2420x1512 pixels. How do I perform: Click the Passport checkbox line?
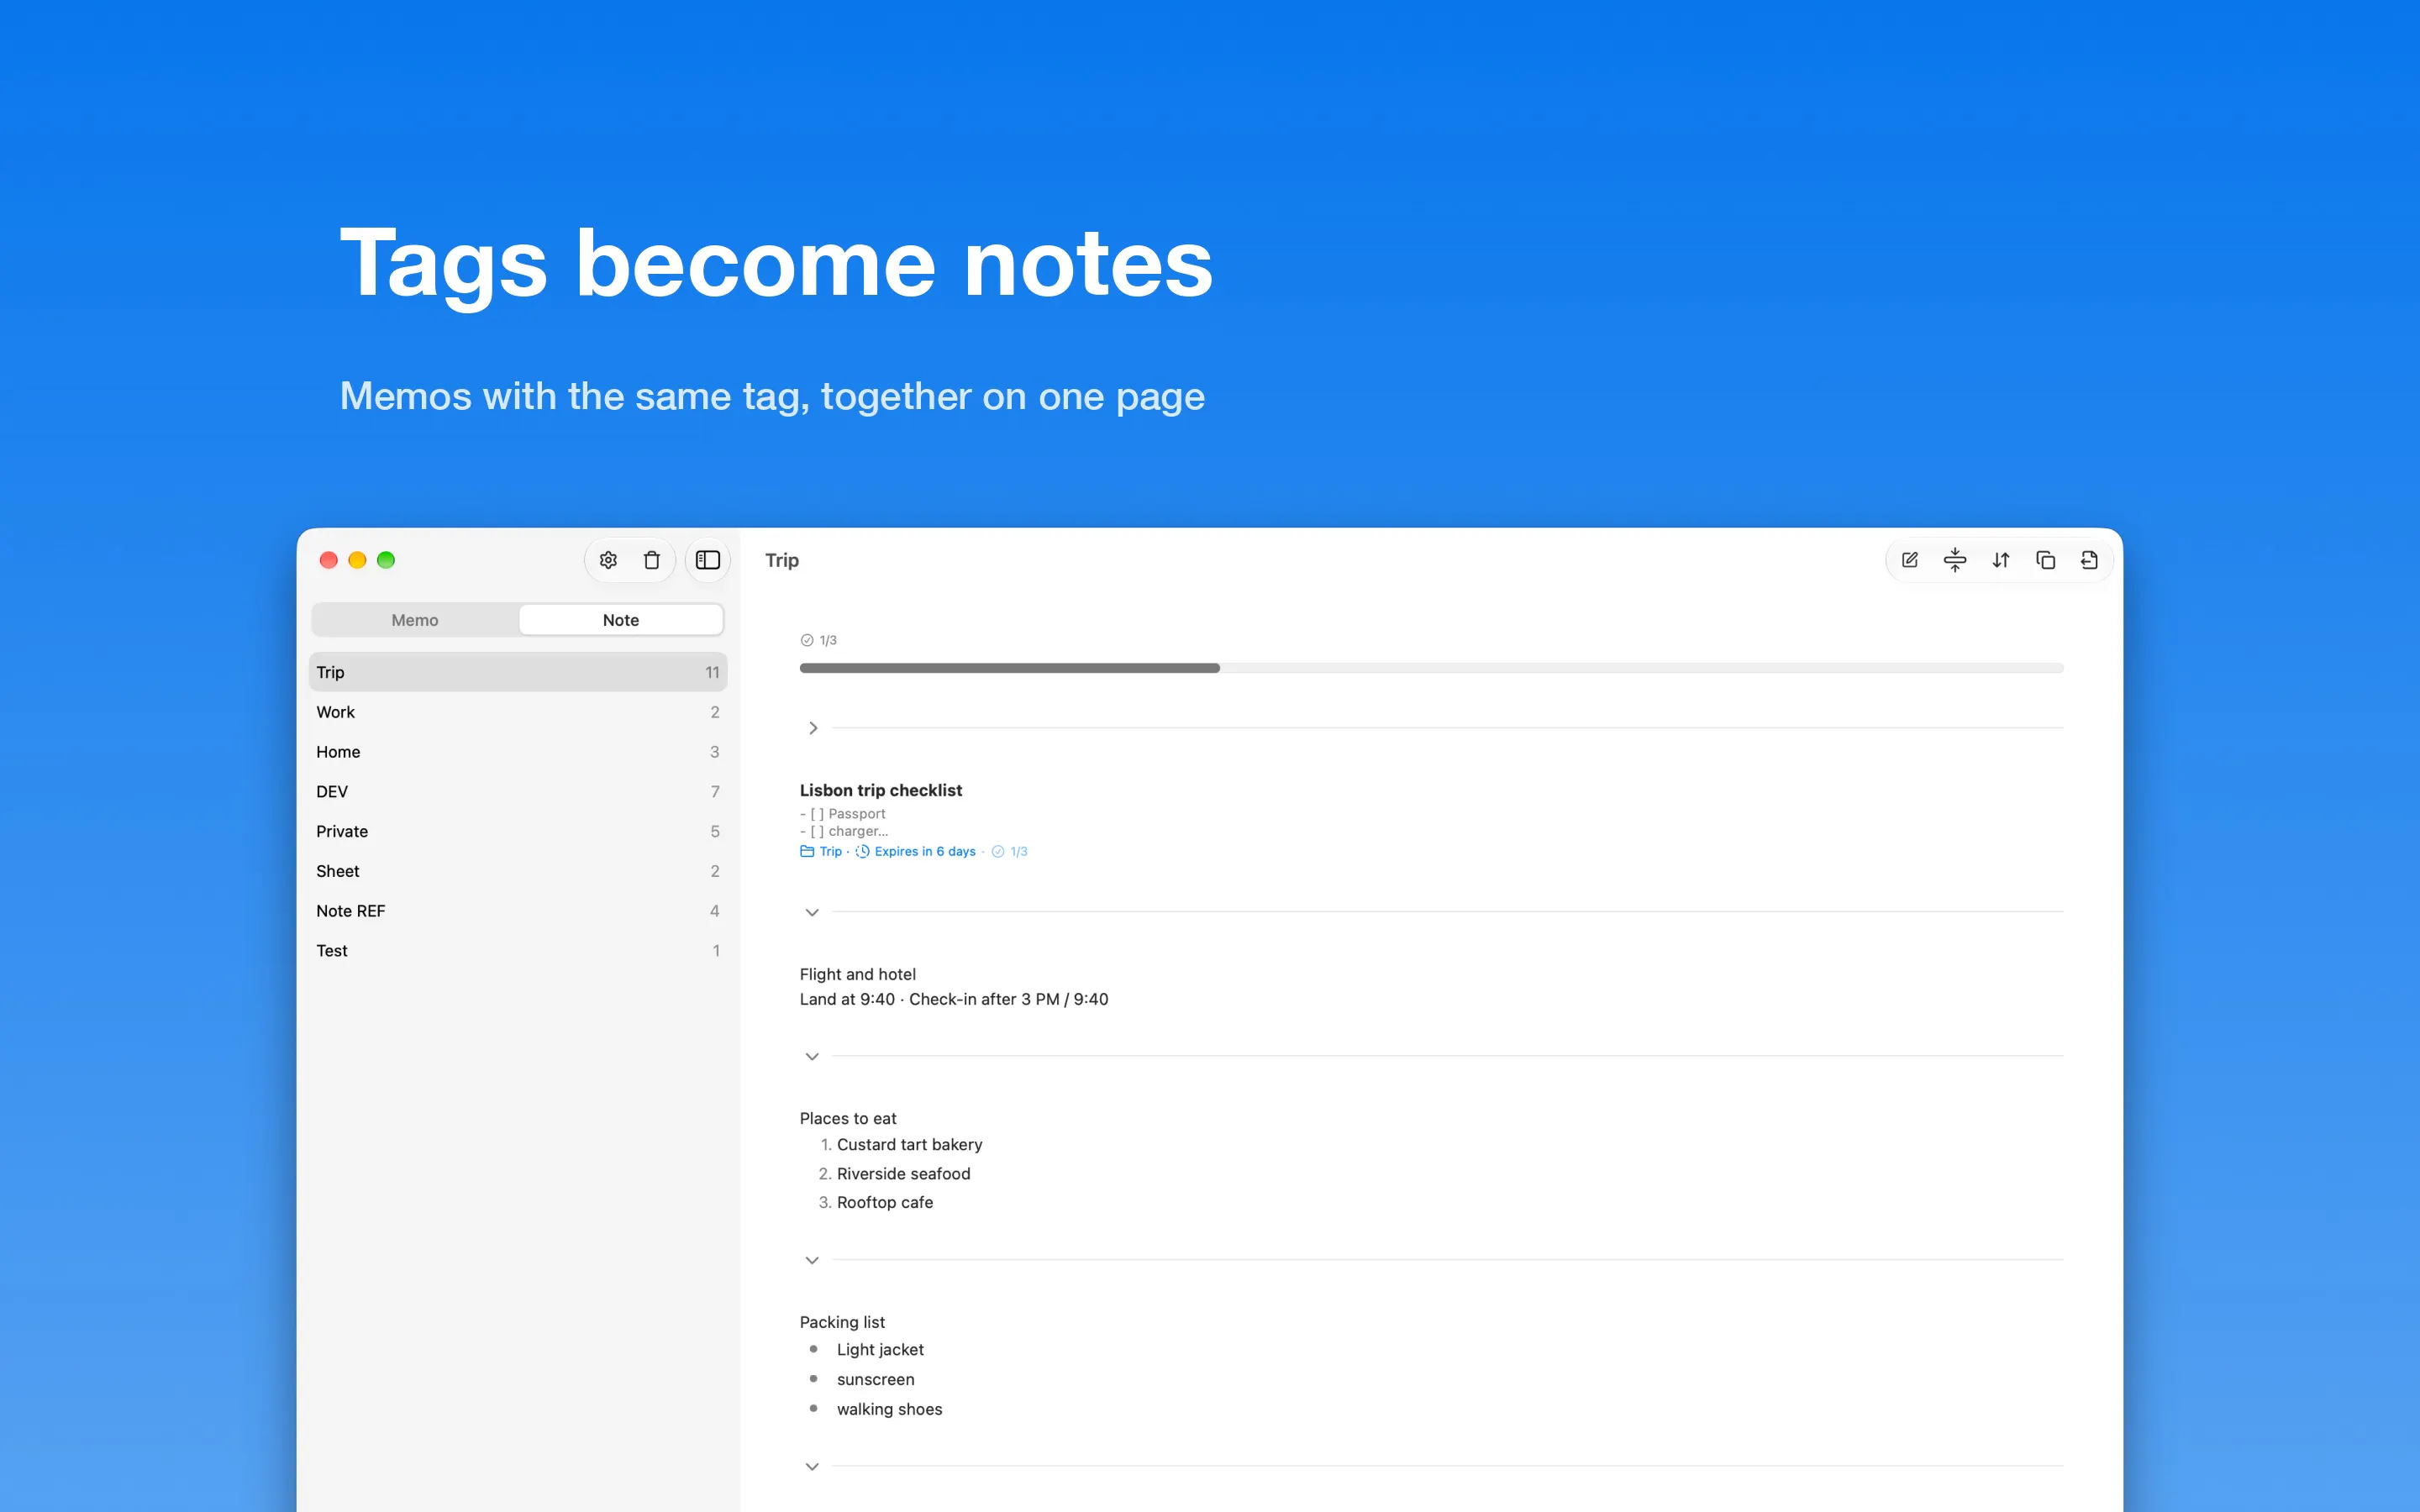(x=842, y=814)
